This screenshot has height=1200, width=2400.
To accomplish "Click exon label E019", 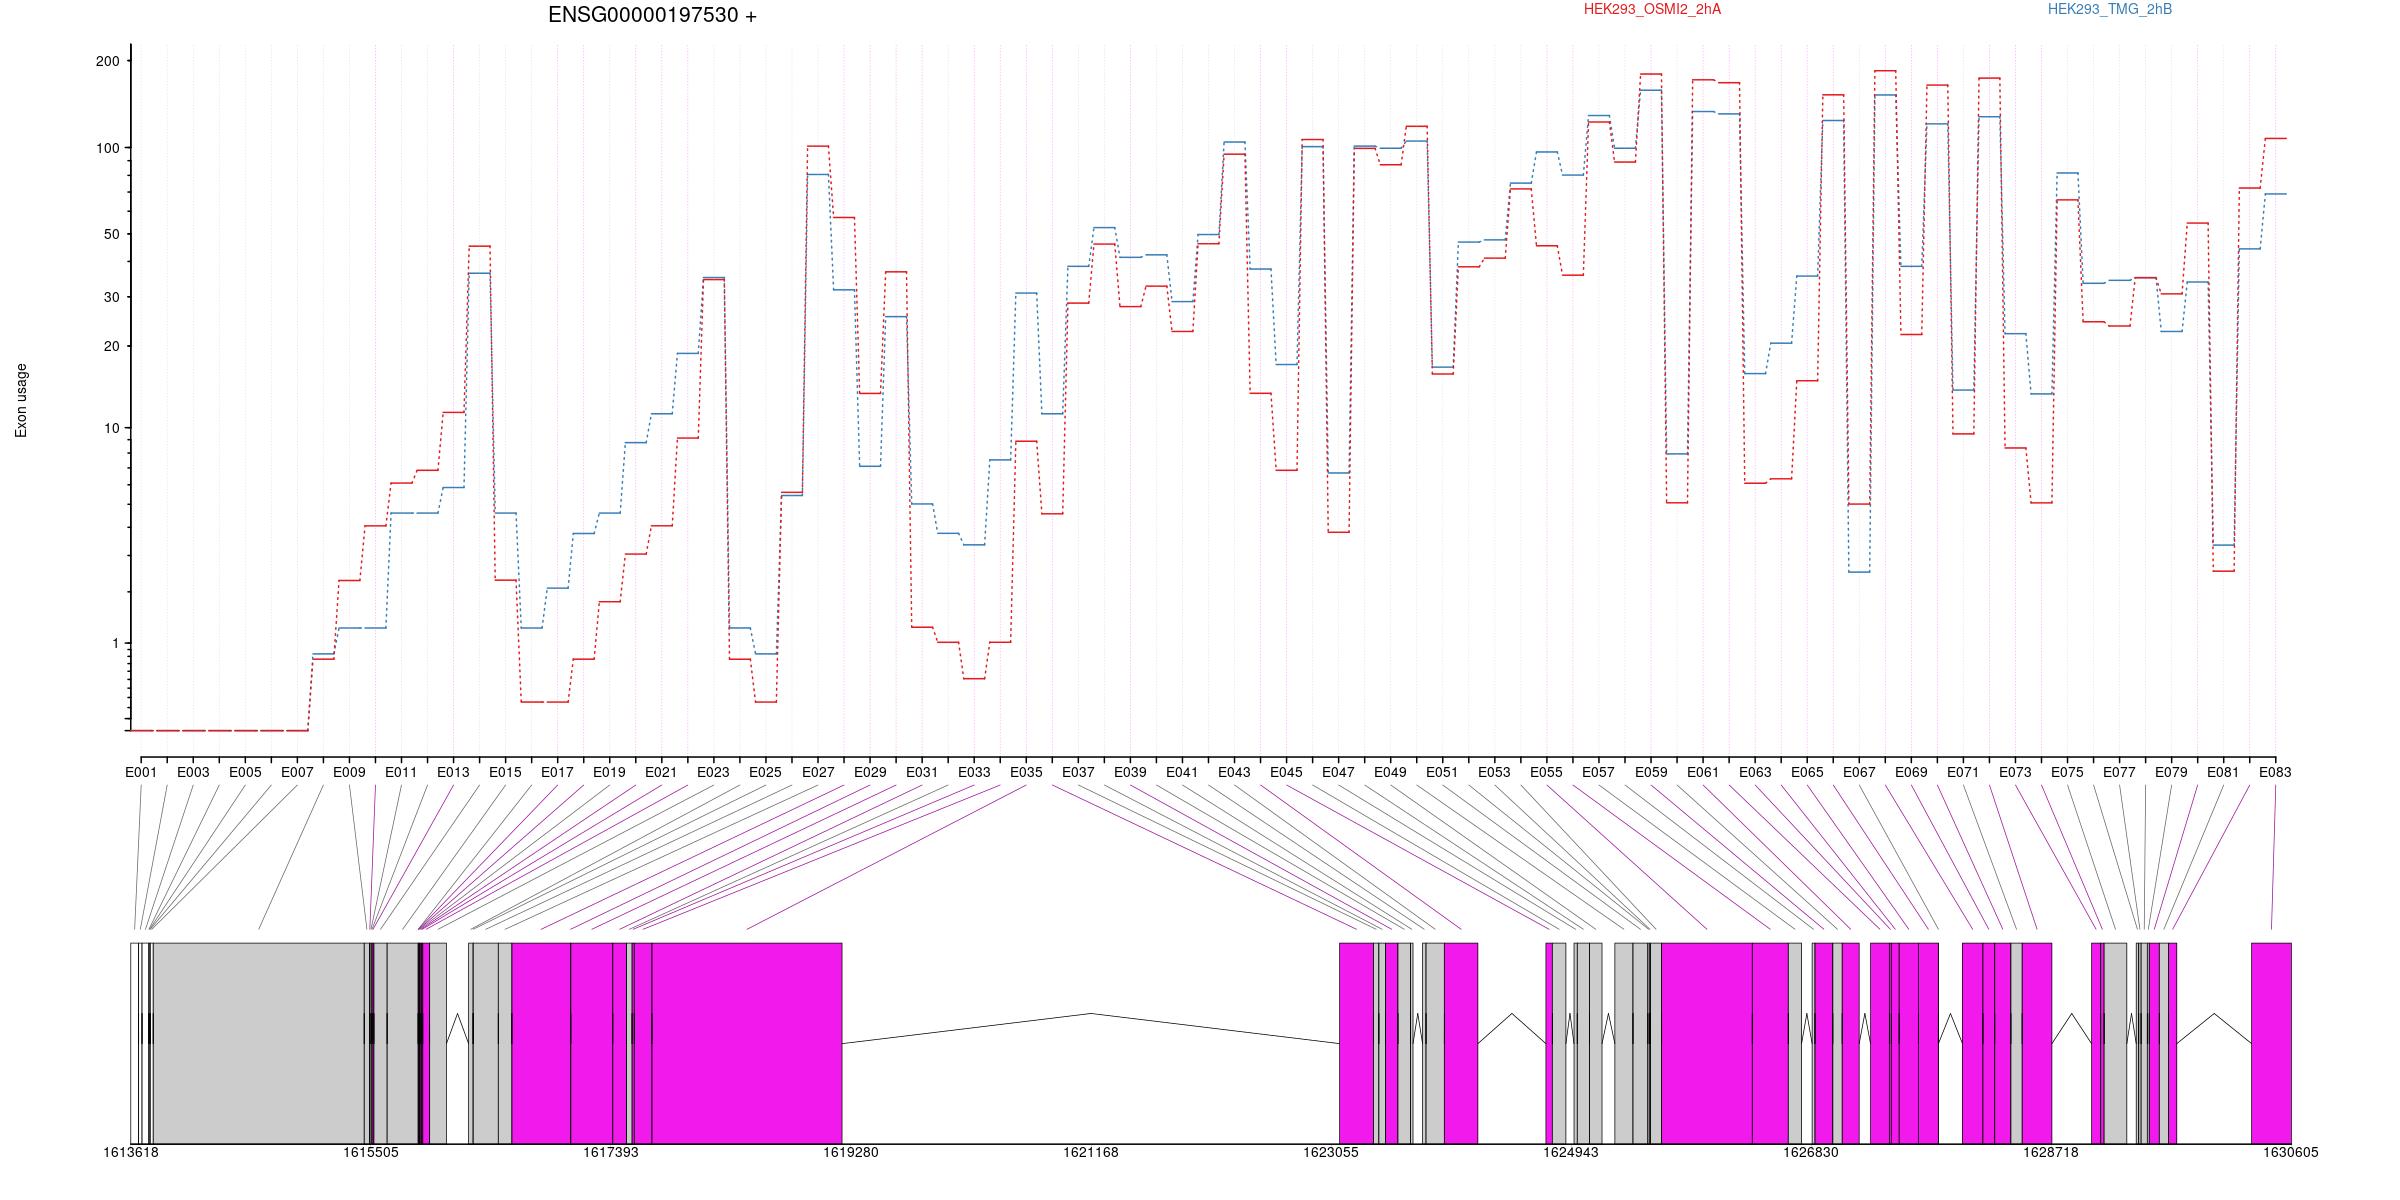I will pyautogui.click(x=609, y=772).
